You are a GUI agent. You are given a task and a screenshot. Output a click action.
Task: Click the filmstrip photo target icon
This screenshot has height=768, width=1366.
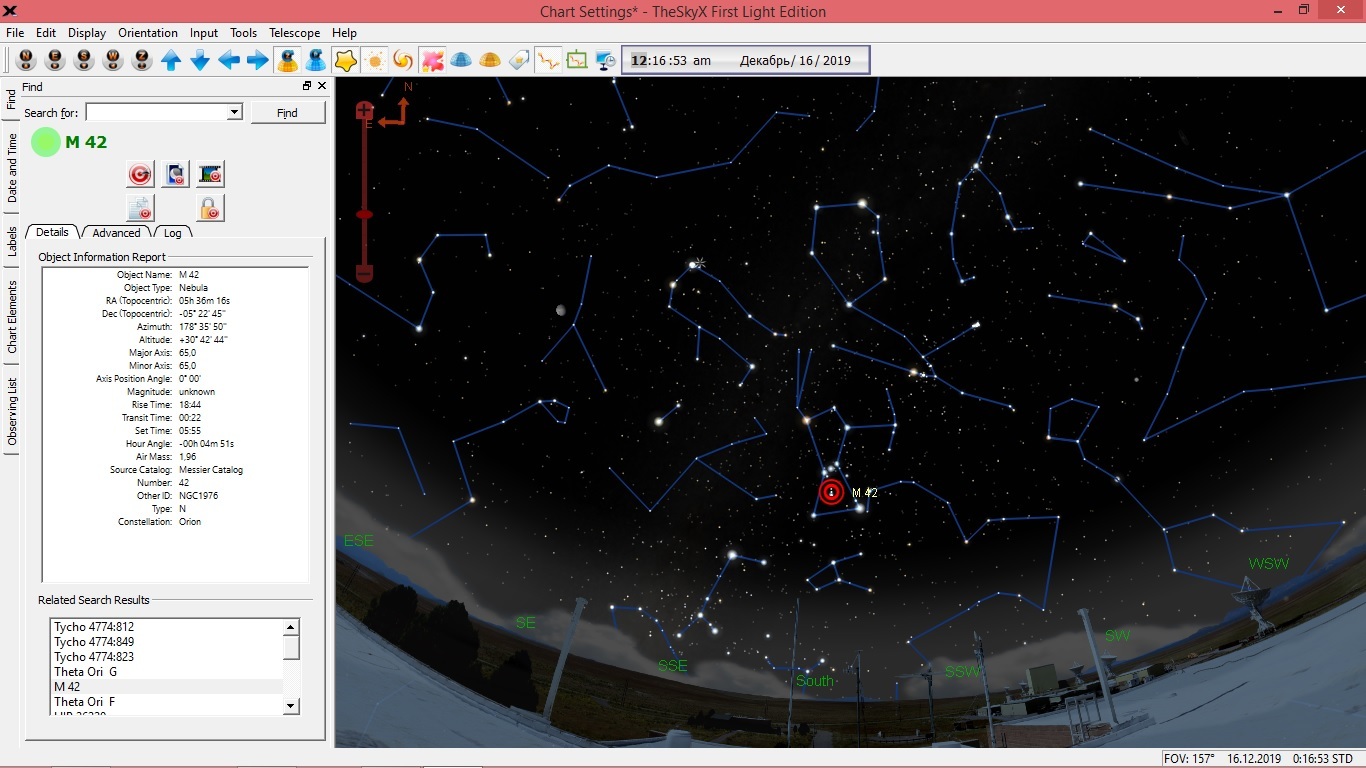click(x=211, y=175)
